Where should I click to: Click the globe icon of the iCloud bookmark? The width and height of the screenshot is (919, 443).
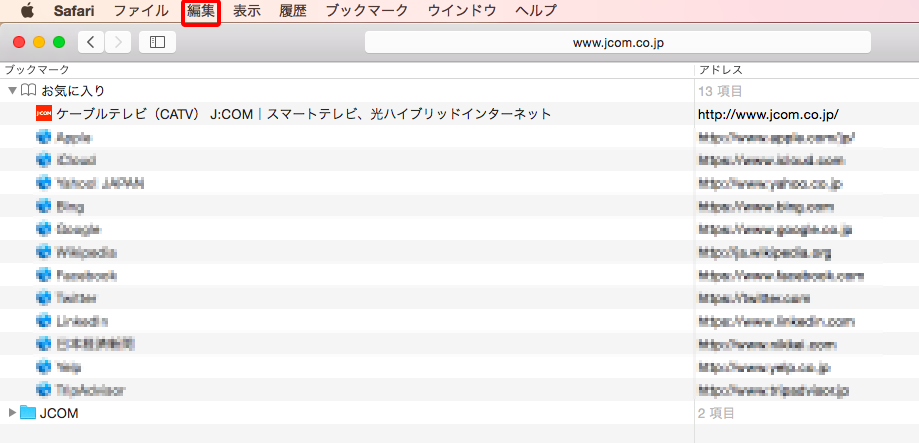pyautogui.click(x=44, y=160)
